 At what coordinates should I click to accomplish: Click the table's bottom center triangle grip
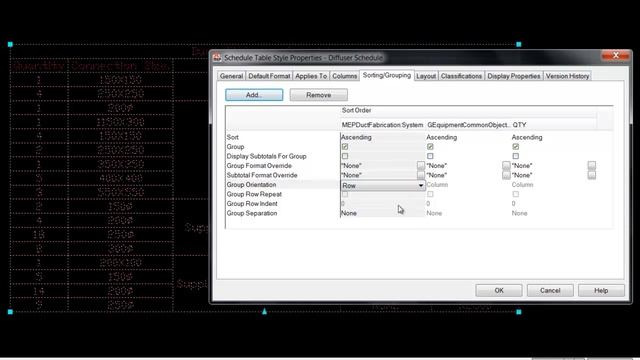264,311
